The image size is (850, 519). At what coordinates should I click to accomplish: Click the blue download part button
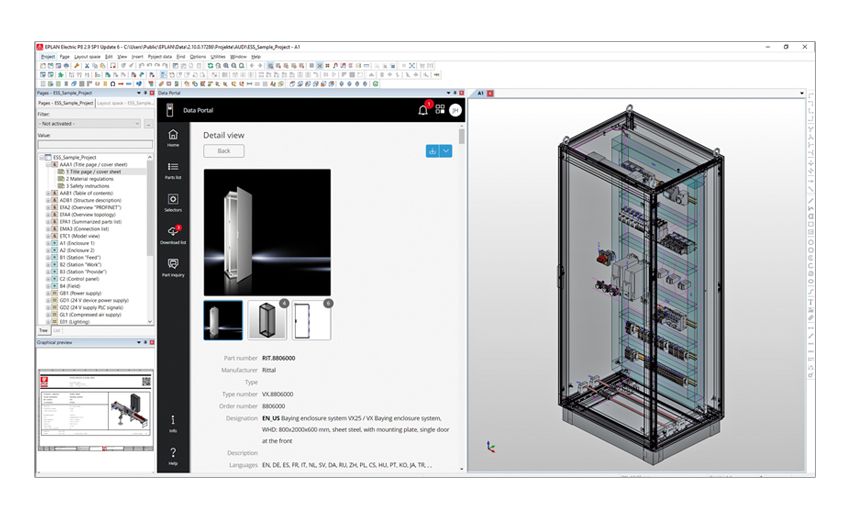[432, 151]
